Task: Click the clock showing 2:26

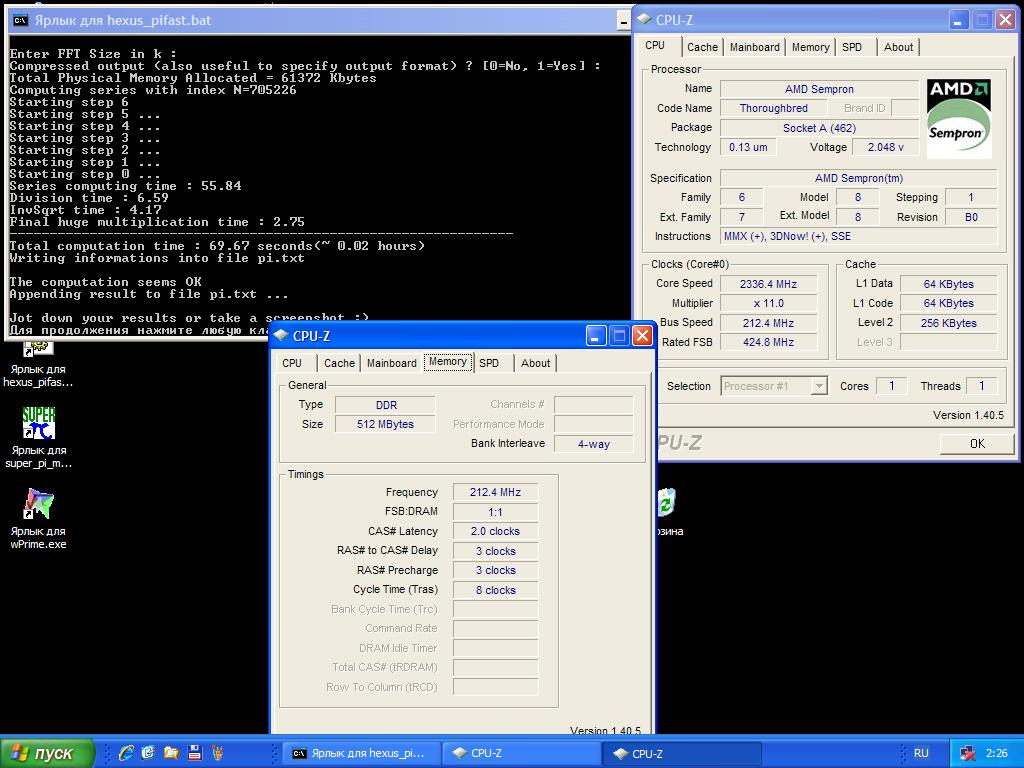Action: click(x=997, y=753)
